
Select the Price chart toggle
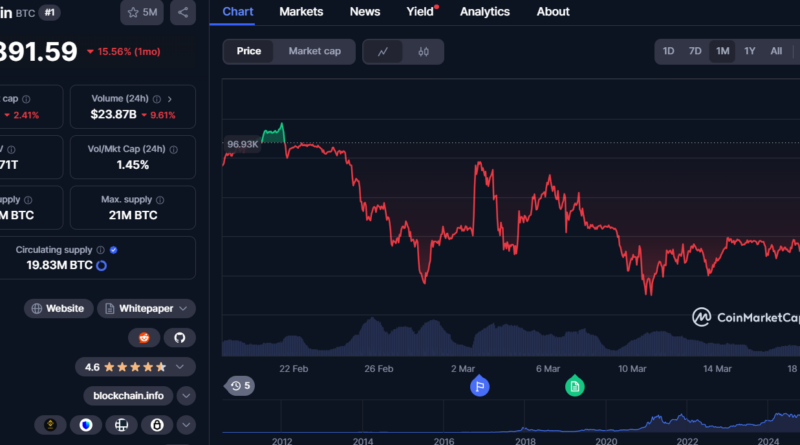tap(249, 51)
